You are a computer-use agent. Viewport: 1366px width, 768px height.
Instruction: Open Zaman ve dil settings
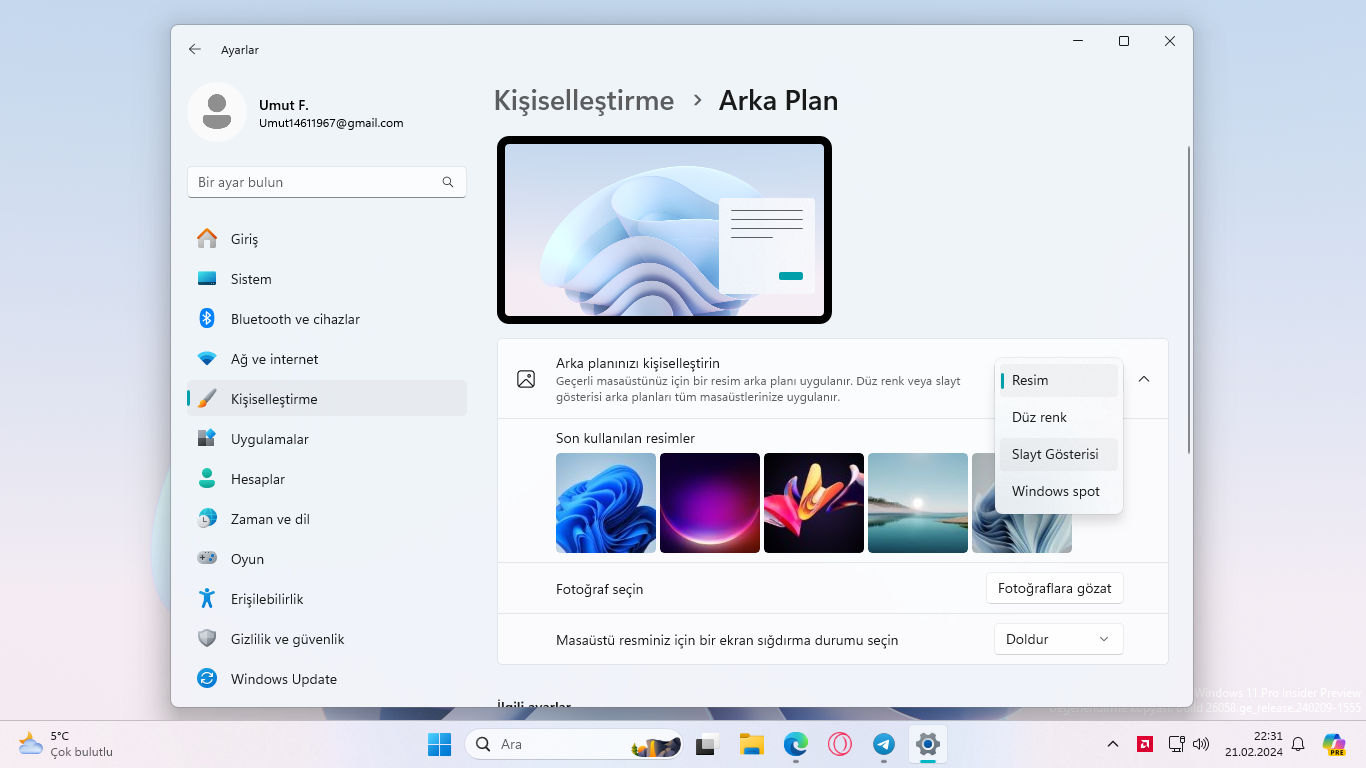pos(327,519)
